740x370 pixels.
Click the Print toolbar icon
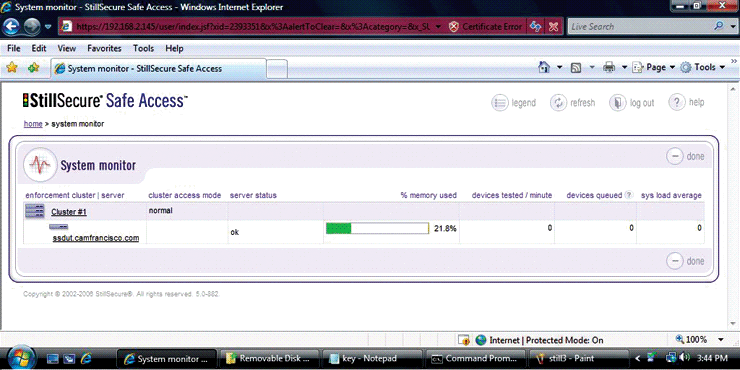click(x=609, y=68)
